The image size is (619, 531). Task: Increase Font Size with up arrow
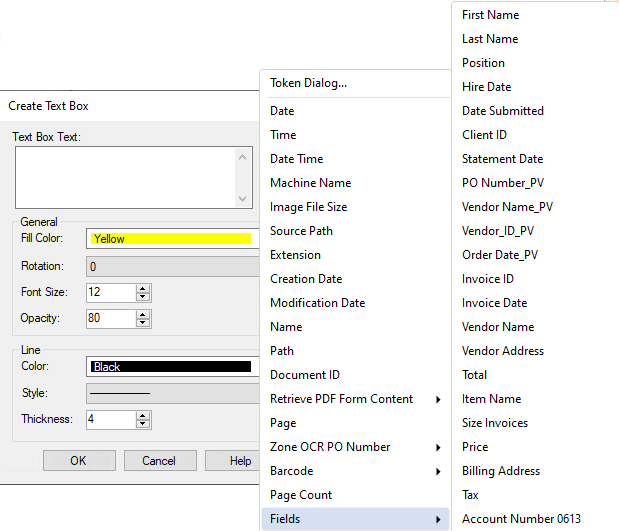tap(143, 289)
